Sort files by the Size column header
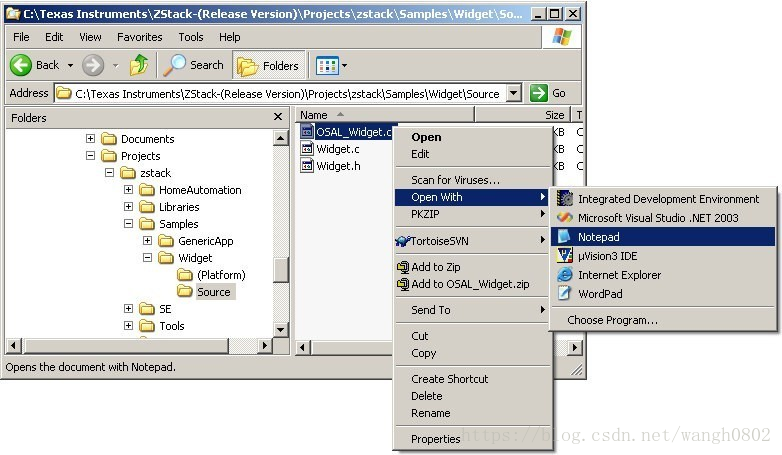This screenshot has width=782, height=455. [x=521, y=115]
